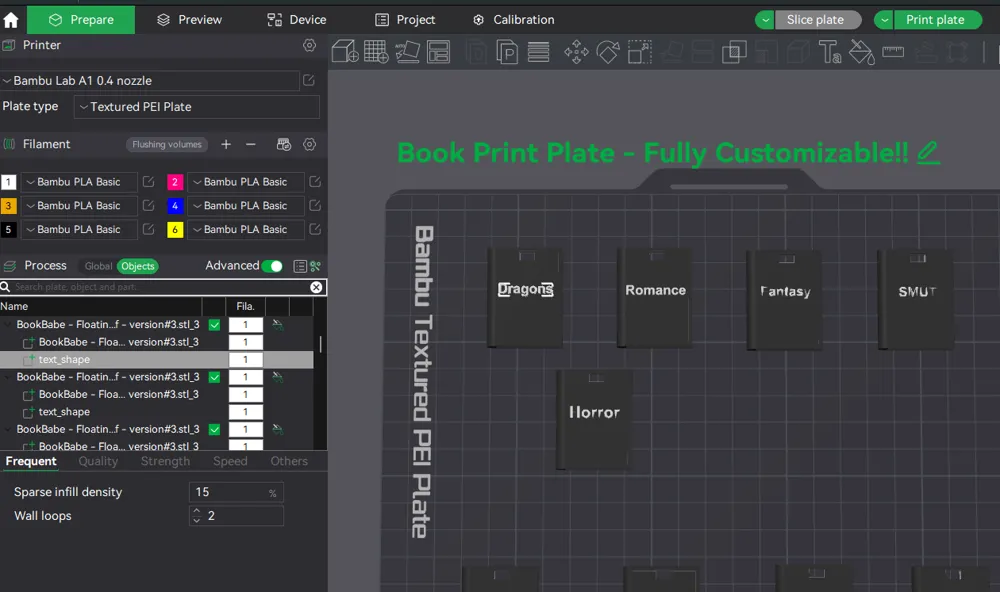The width and height of the screenshot is (1000, 592).
Task: Open the printer preset dropdown
Action: tap(150, 81)
